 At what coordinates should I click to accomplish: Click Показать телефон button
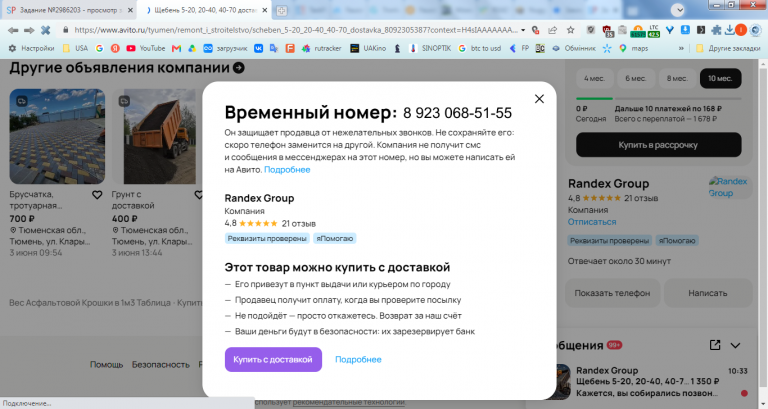(x=612, y=293)
